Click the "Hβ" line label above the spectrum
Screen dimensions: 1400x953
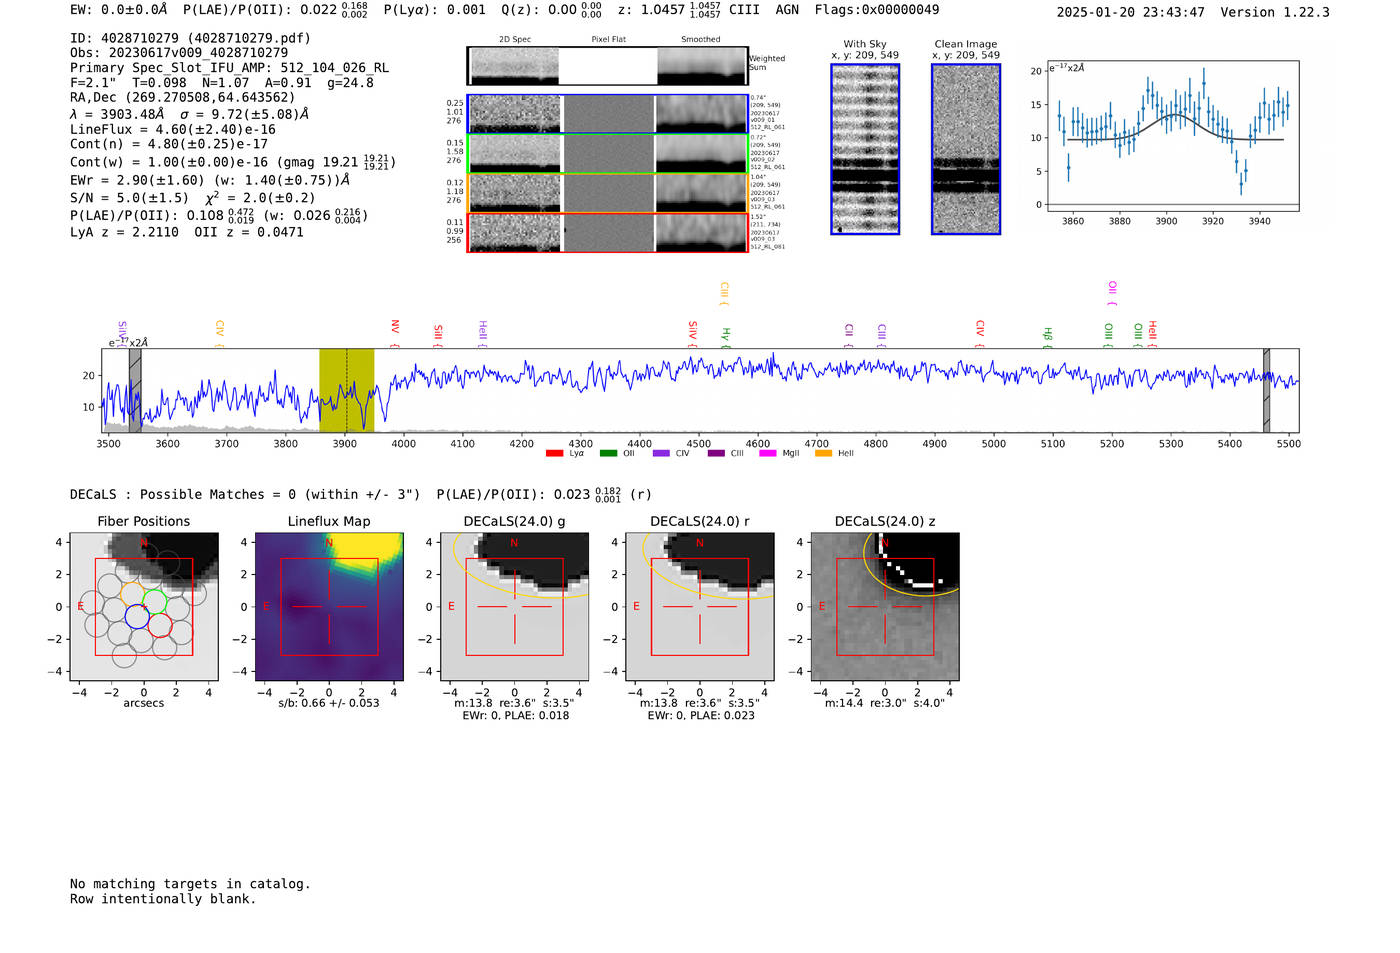[1048, 336]
